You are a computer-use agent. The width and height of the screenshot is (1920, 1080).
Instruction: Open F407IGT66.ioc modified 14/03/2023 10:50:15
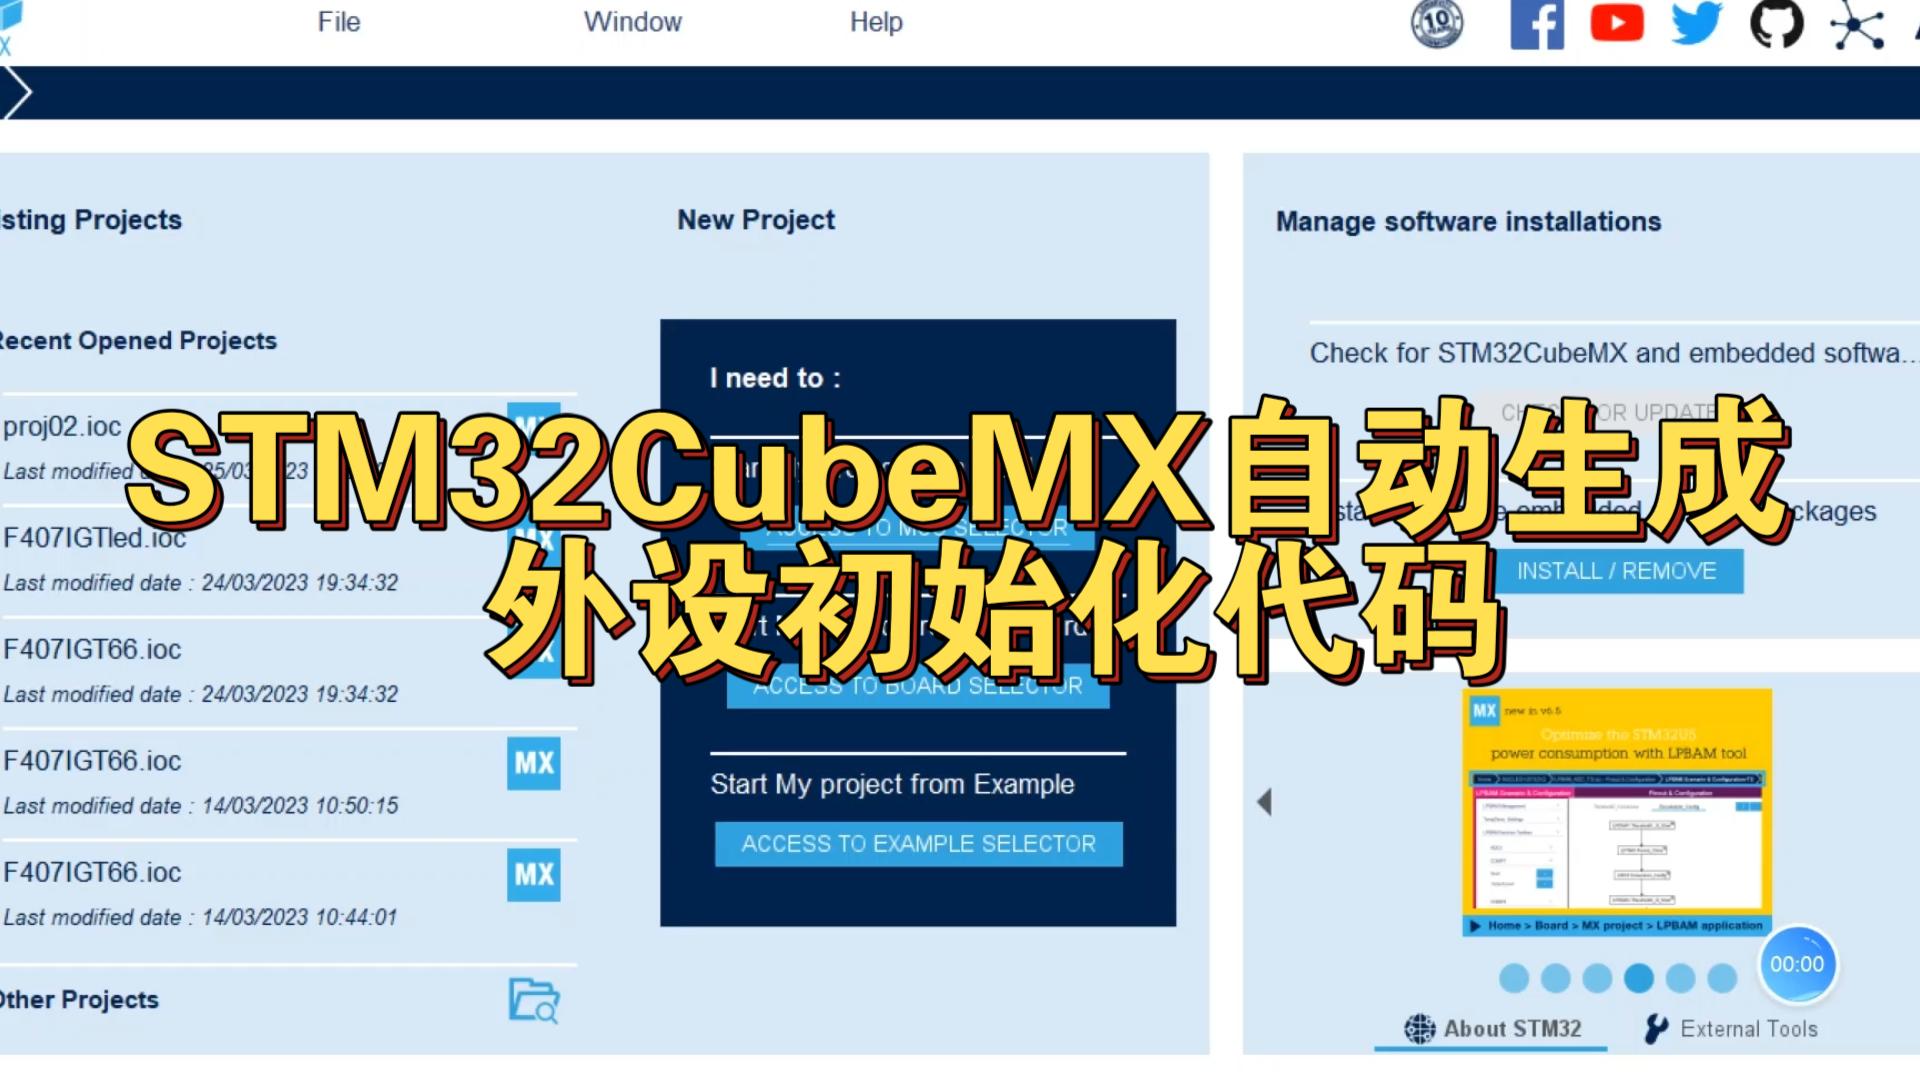click(x=288, y=782)
